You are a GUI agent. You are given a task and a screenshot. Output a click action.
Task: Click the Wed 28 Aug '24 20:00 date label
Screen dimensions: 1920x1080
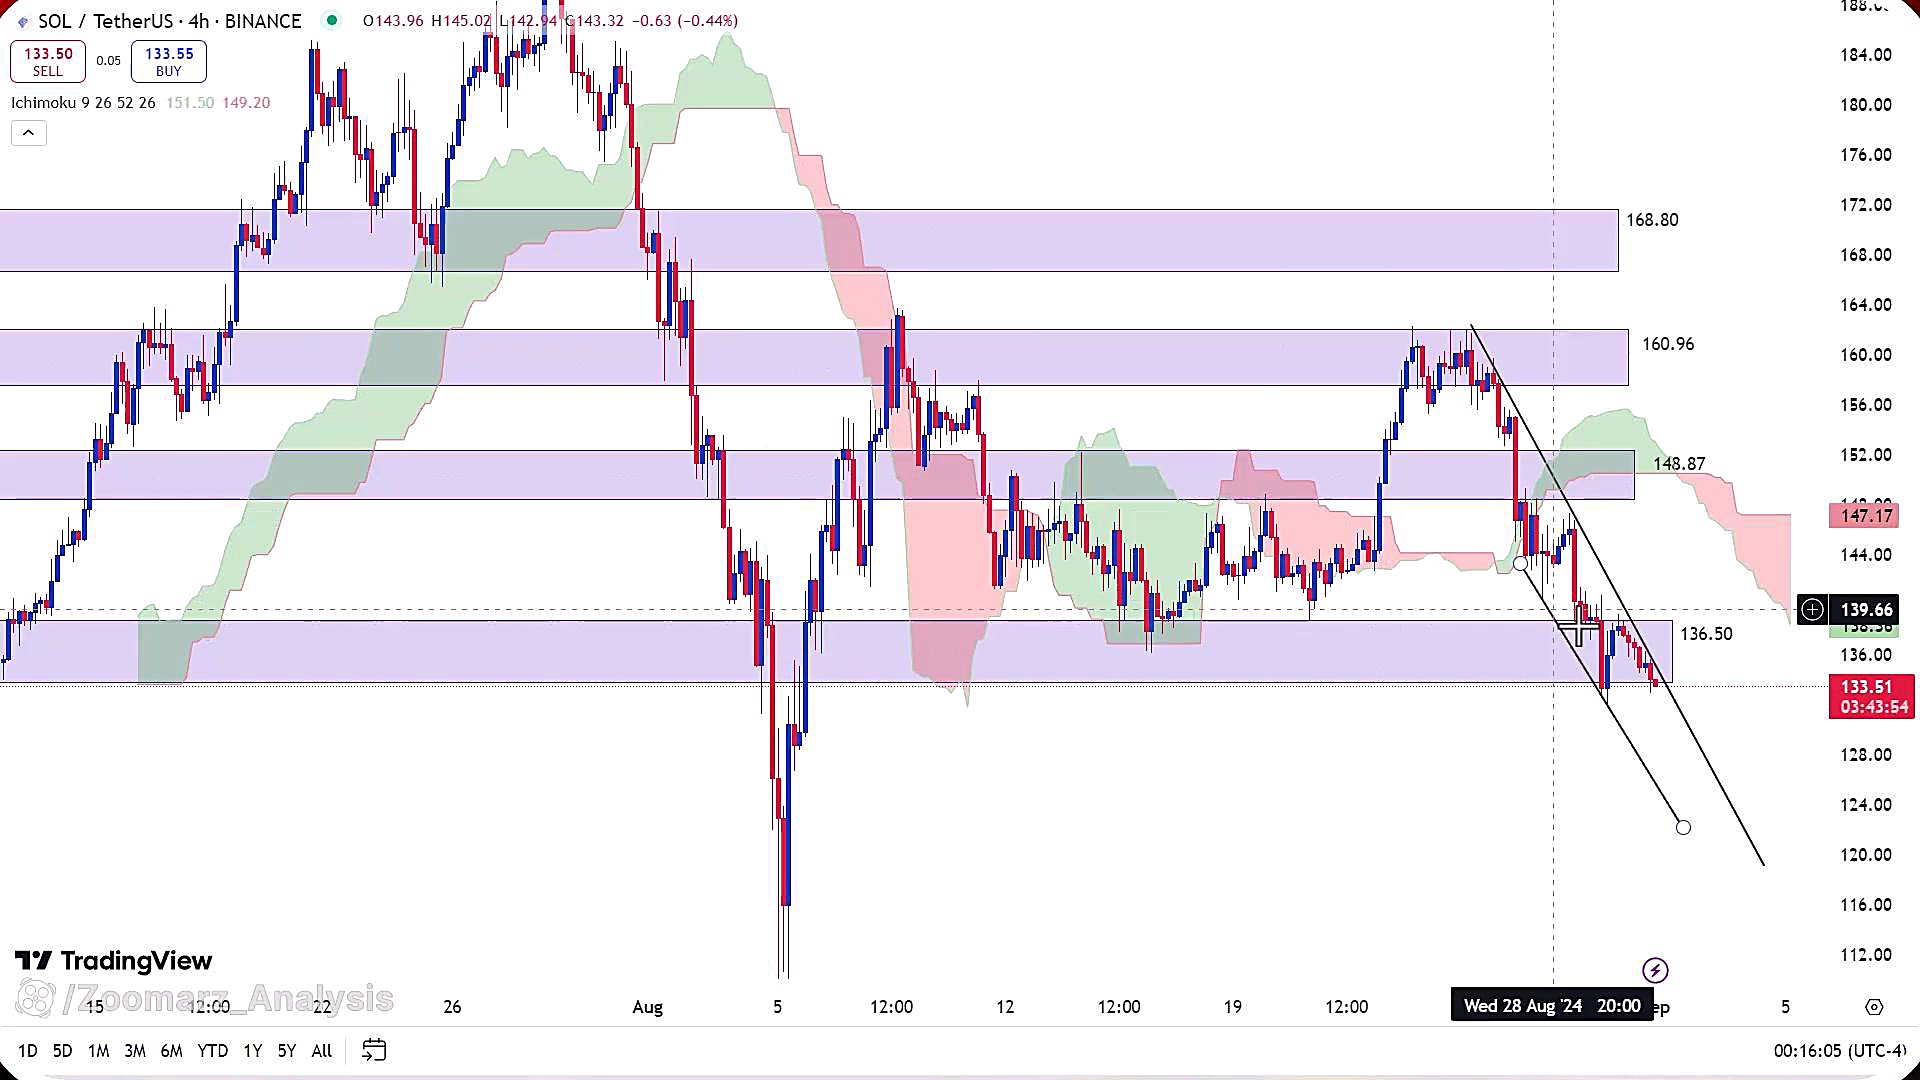[x=1552, y=1006]
